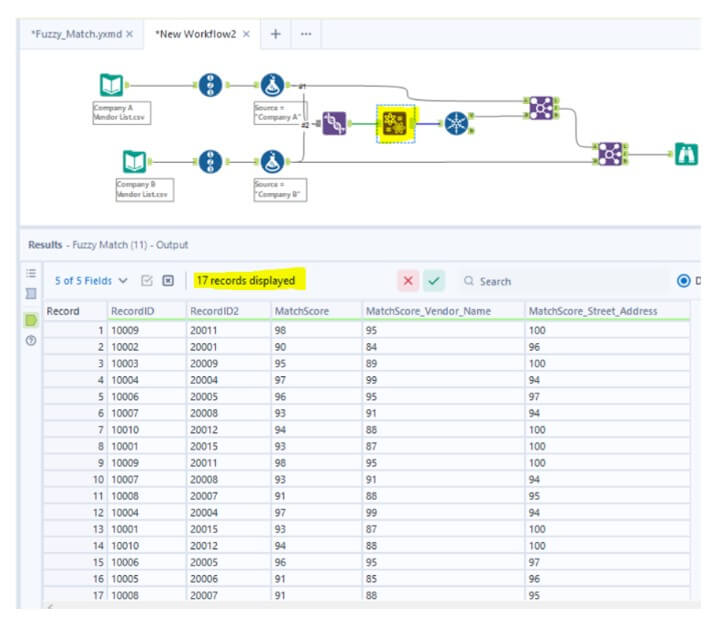Select the Formula tool labeled Source = Company A

tap(272, 85)
